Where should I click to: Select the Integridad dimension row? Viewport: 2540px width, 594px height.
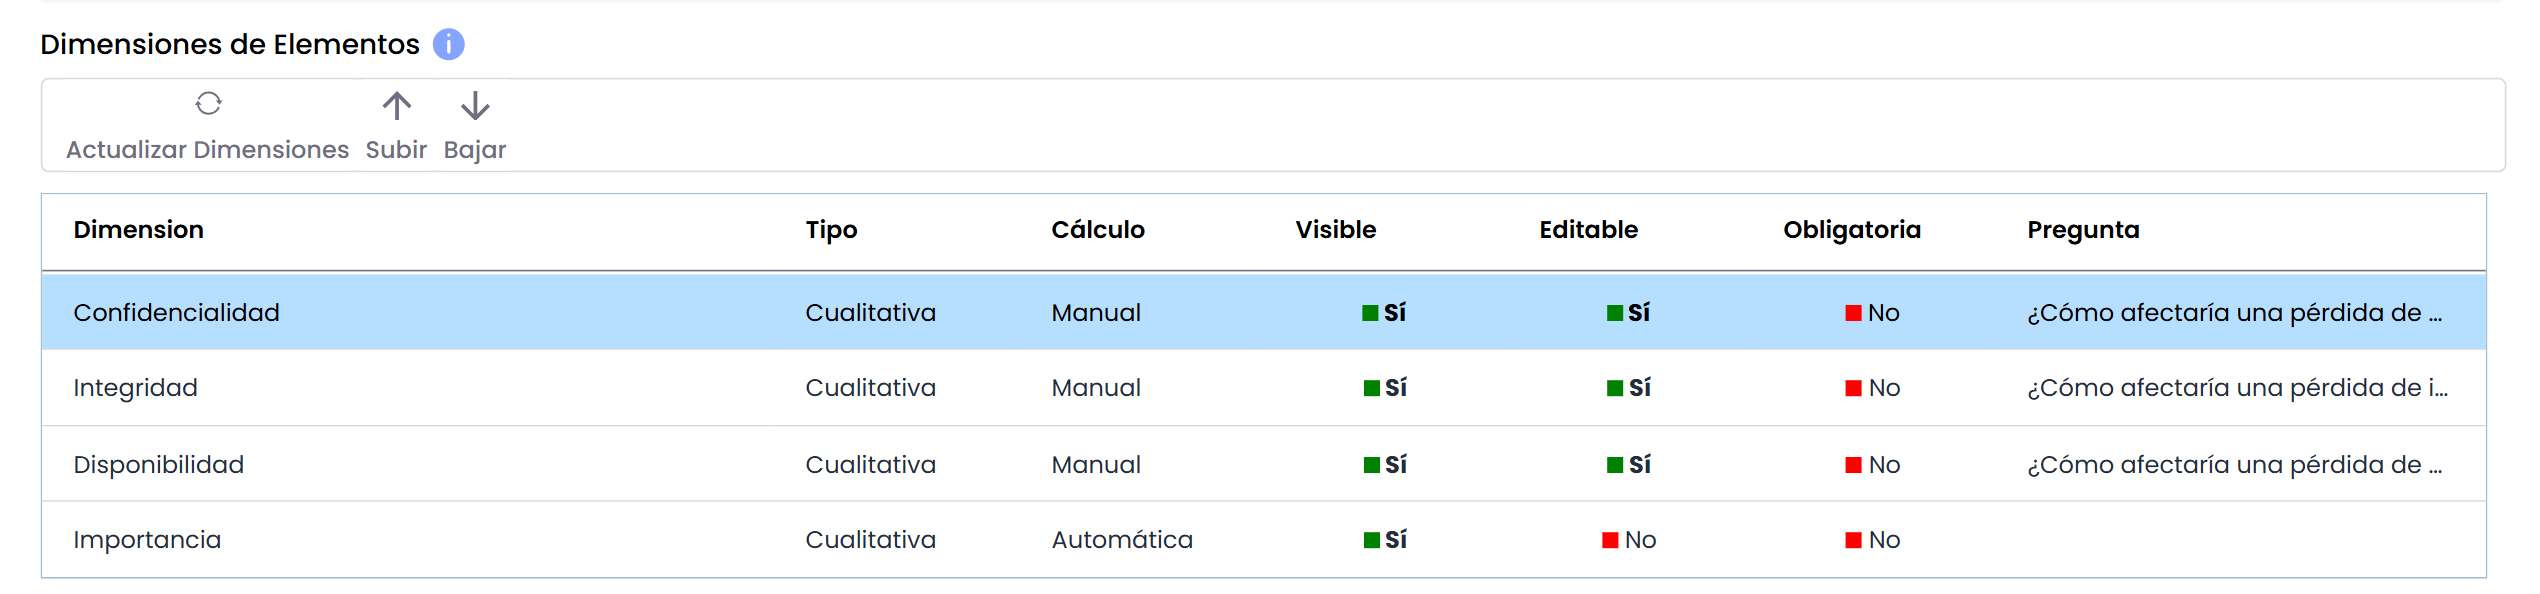point(1263,388)
